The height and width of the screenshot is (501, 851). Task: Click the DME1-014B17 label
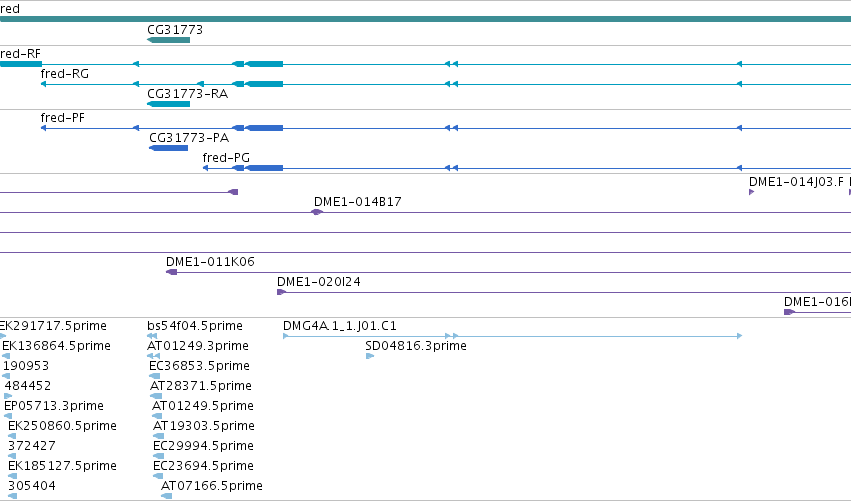(358, 202)
